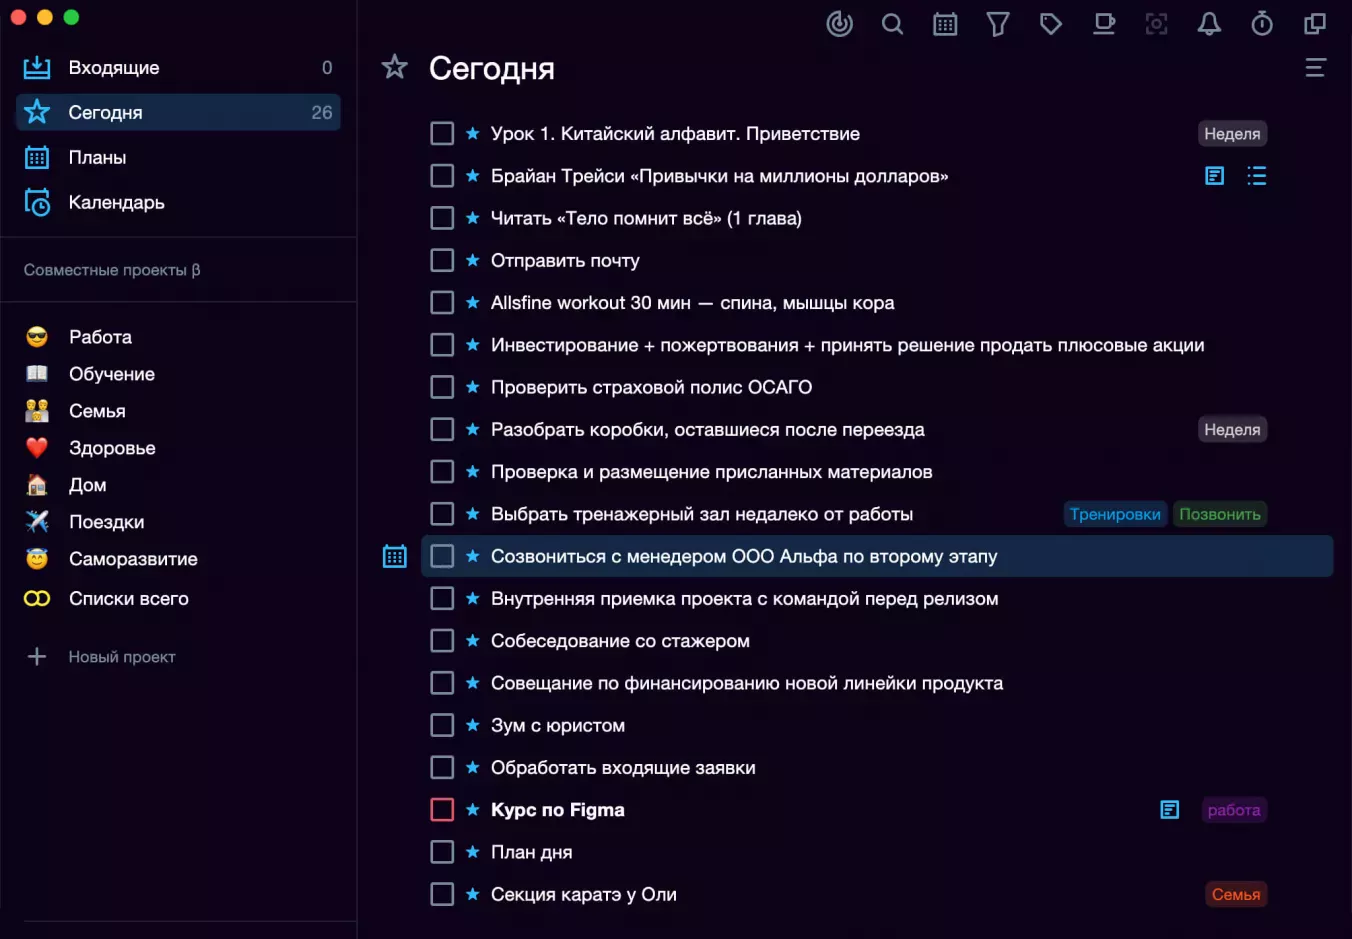The image size is (1352, 939).
Task: Open the Обучение project
Action: pyautogui.click(x=112, y=374)
